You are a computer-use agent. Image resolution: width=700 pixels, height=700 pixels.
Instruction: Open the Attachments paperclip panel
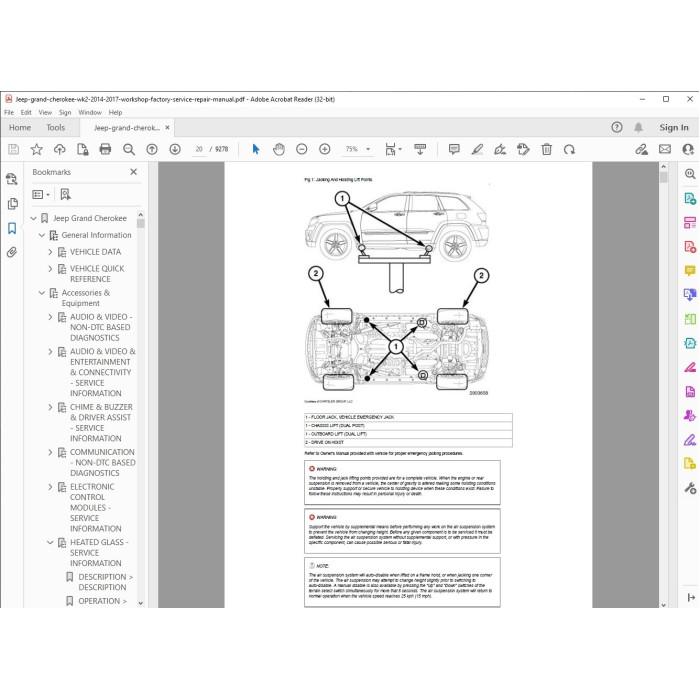pos(12,252)
